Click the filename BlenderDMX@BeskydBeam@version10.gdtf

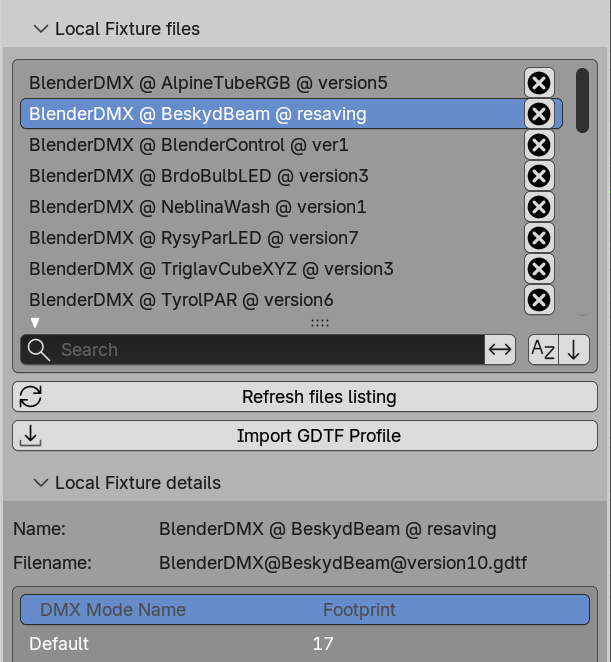coord(343,563)
